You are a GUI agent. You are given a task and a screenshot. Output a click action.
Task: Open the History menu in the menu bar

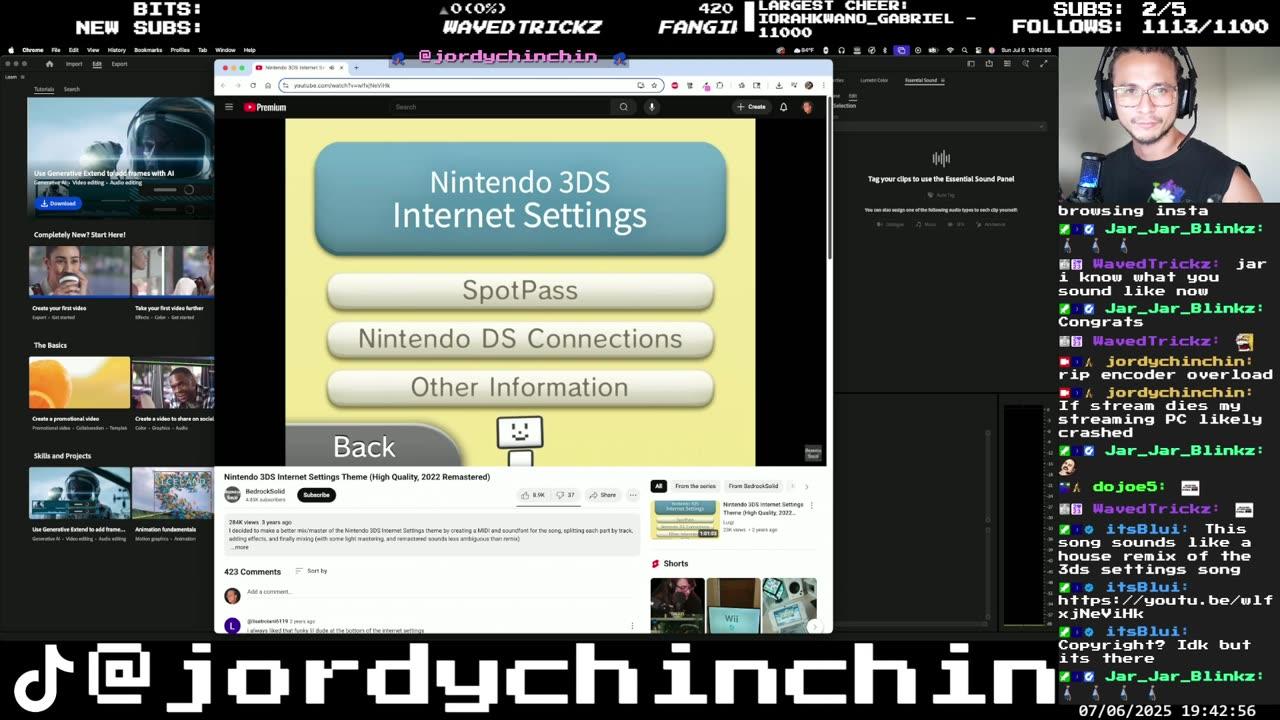117,50
